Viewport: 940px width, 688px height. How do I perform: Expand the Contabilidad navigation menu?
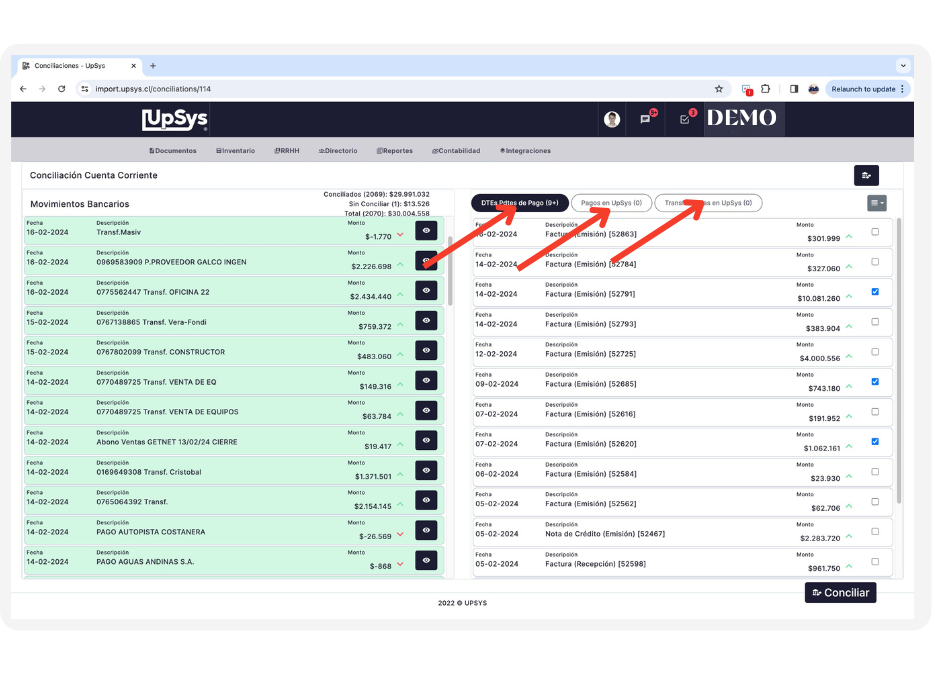(x=456, y=151)
